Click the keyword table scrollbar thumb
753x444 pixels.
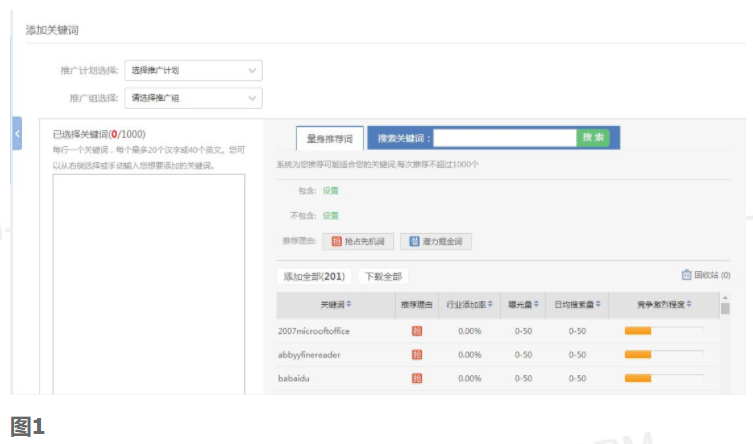pos(725,309)
